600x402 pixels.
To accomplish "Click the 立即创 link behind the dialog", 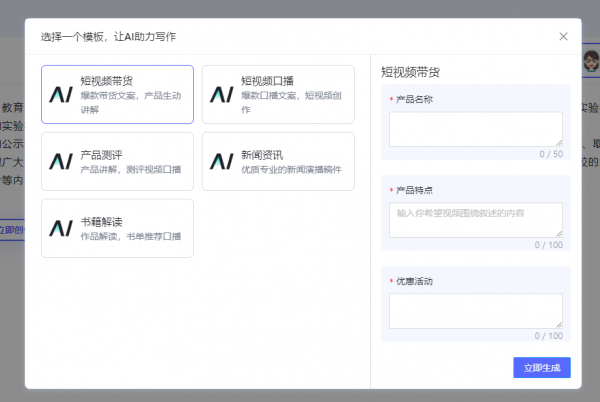I will click(x=12, y=230).
